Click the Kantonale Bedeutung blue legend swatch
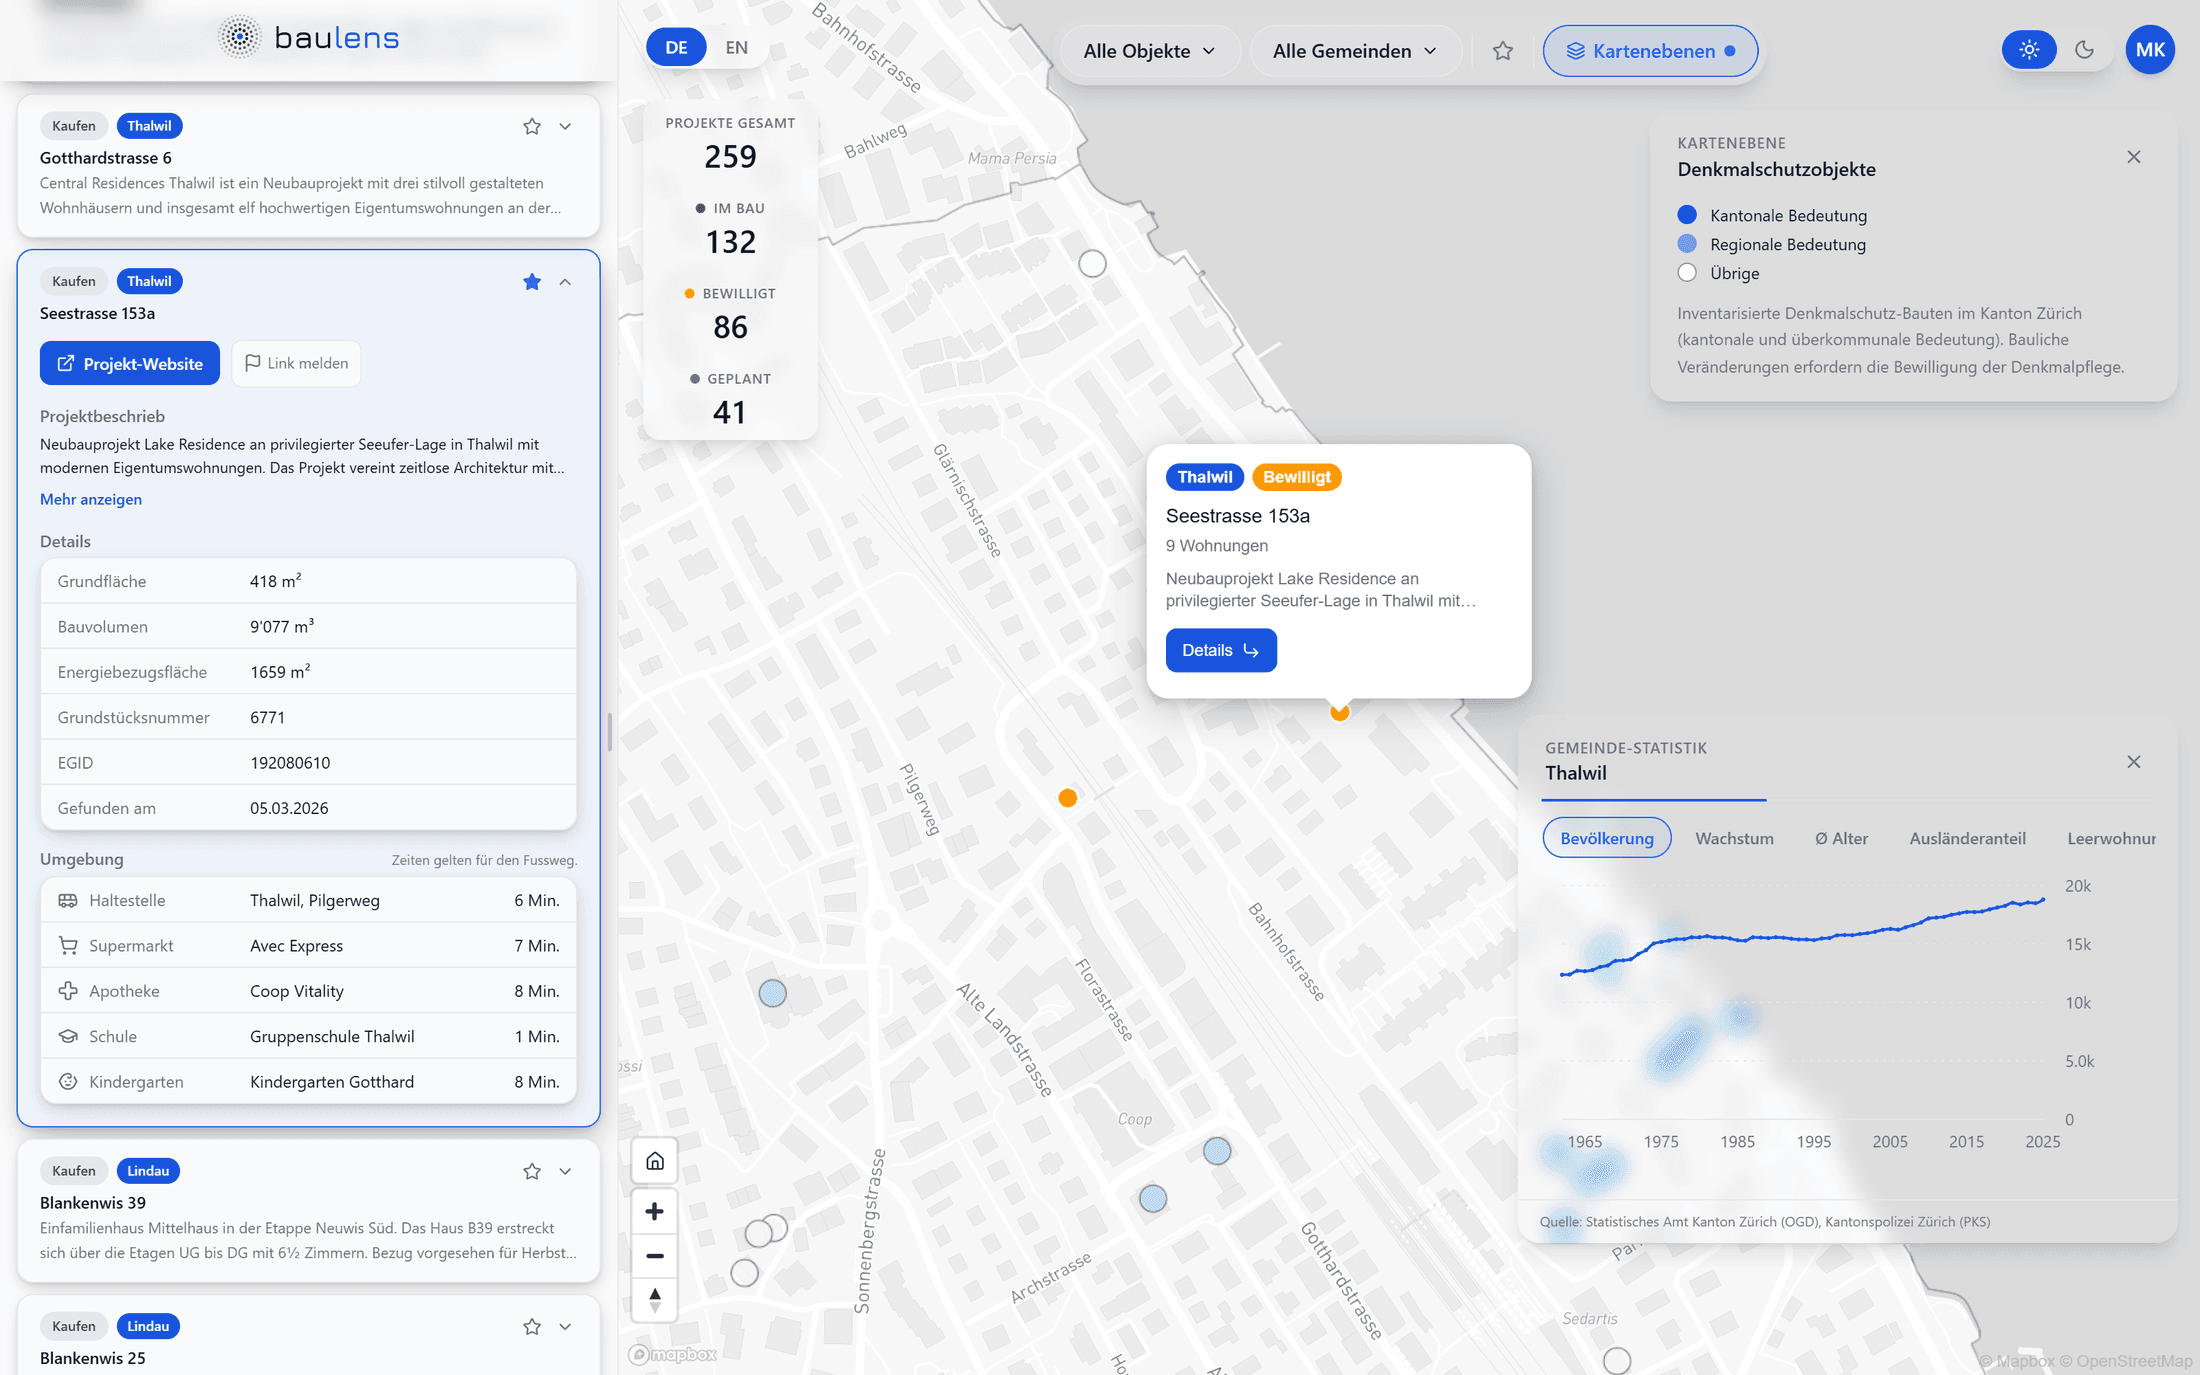The width and height of the screenshot is (2200, 1375). (1687, 215)
